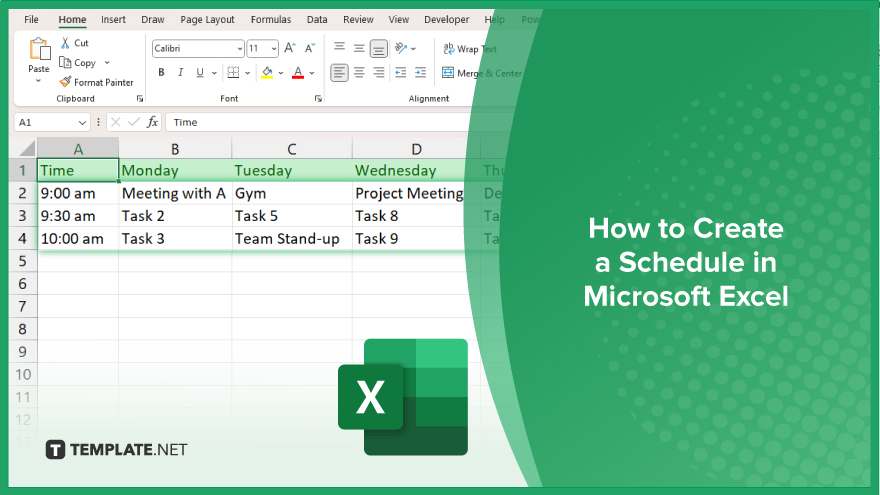Click the Paste clipboard icon
880x495 pixels.
pyautogui.click(x=39, y=49)
